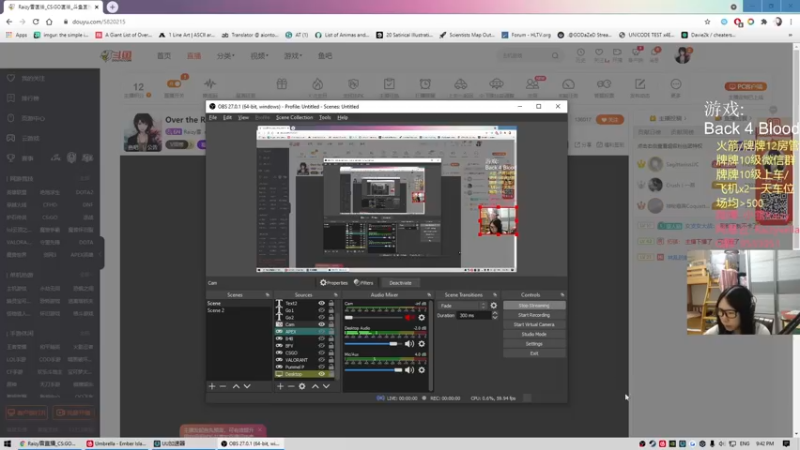
Task: Toggle visibility of Text2 source
Action: pos(321,303)
